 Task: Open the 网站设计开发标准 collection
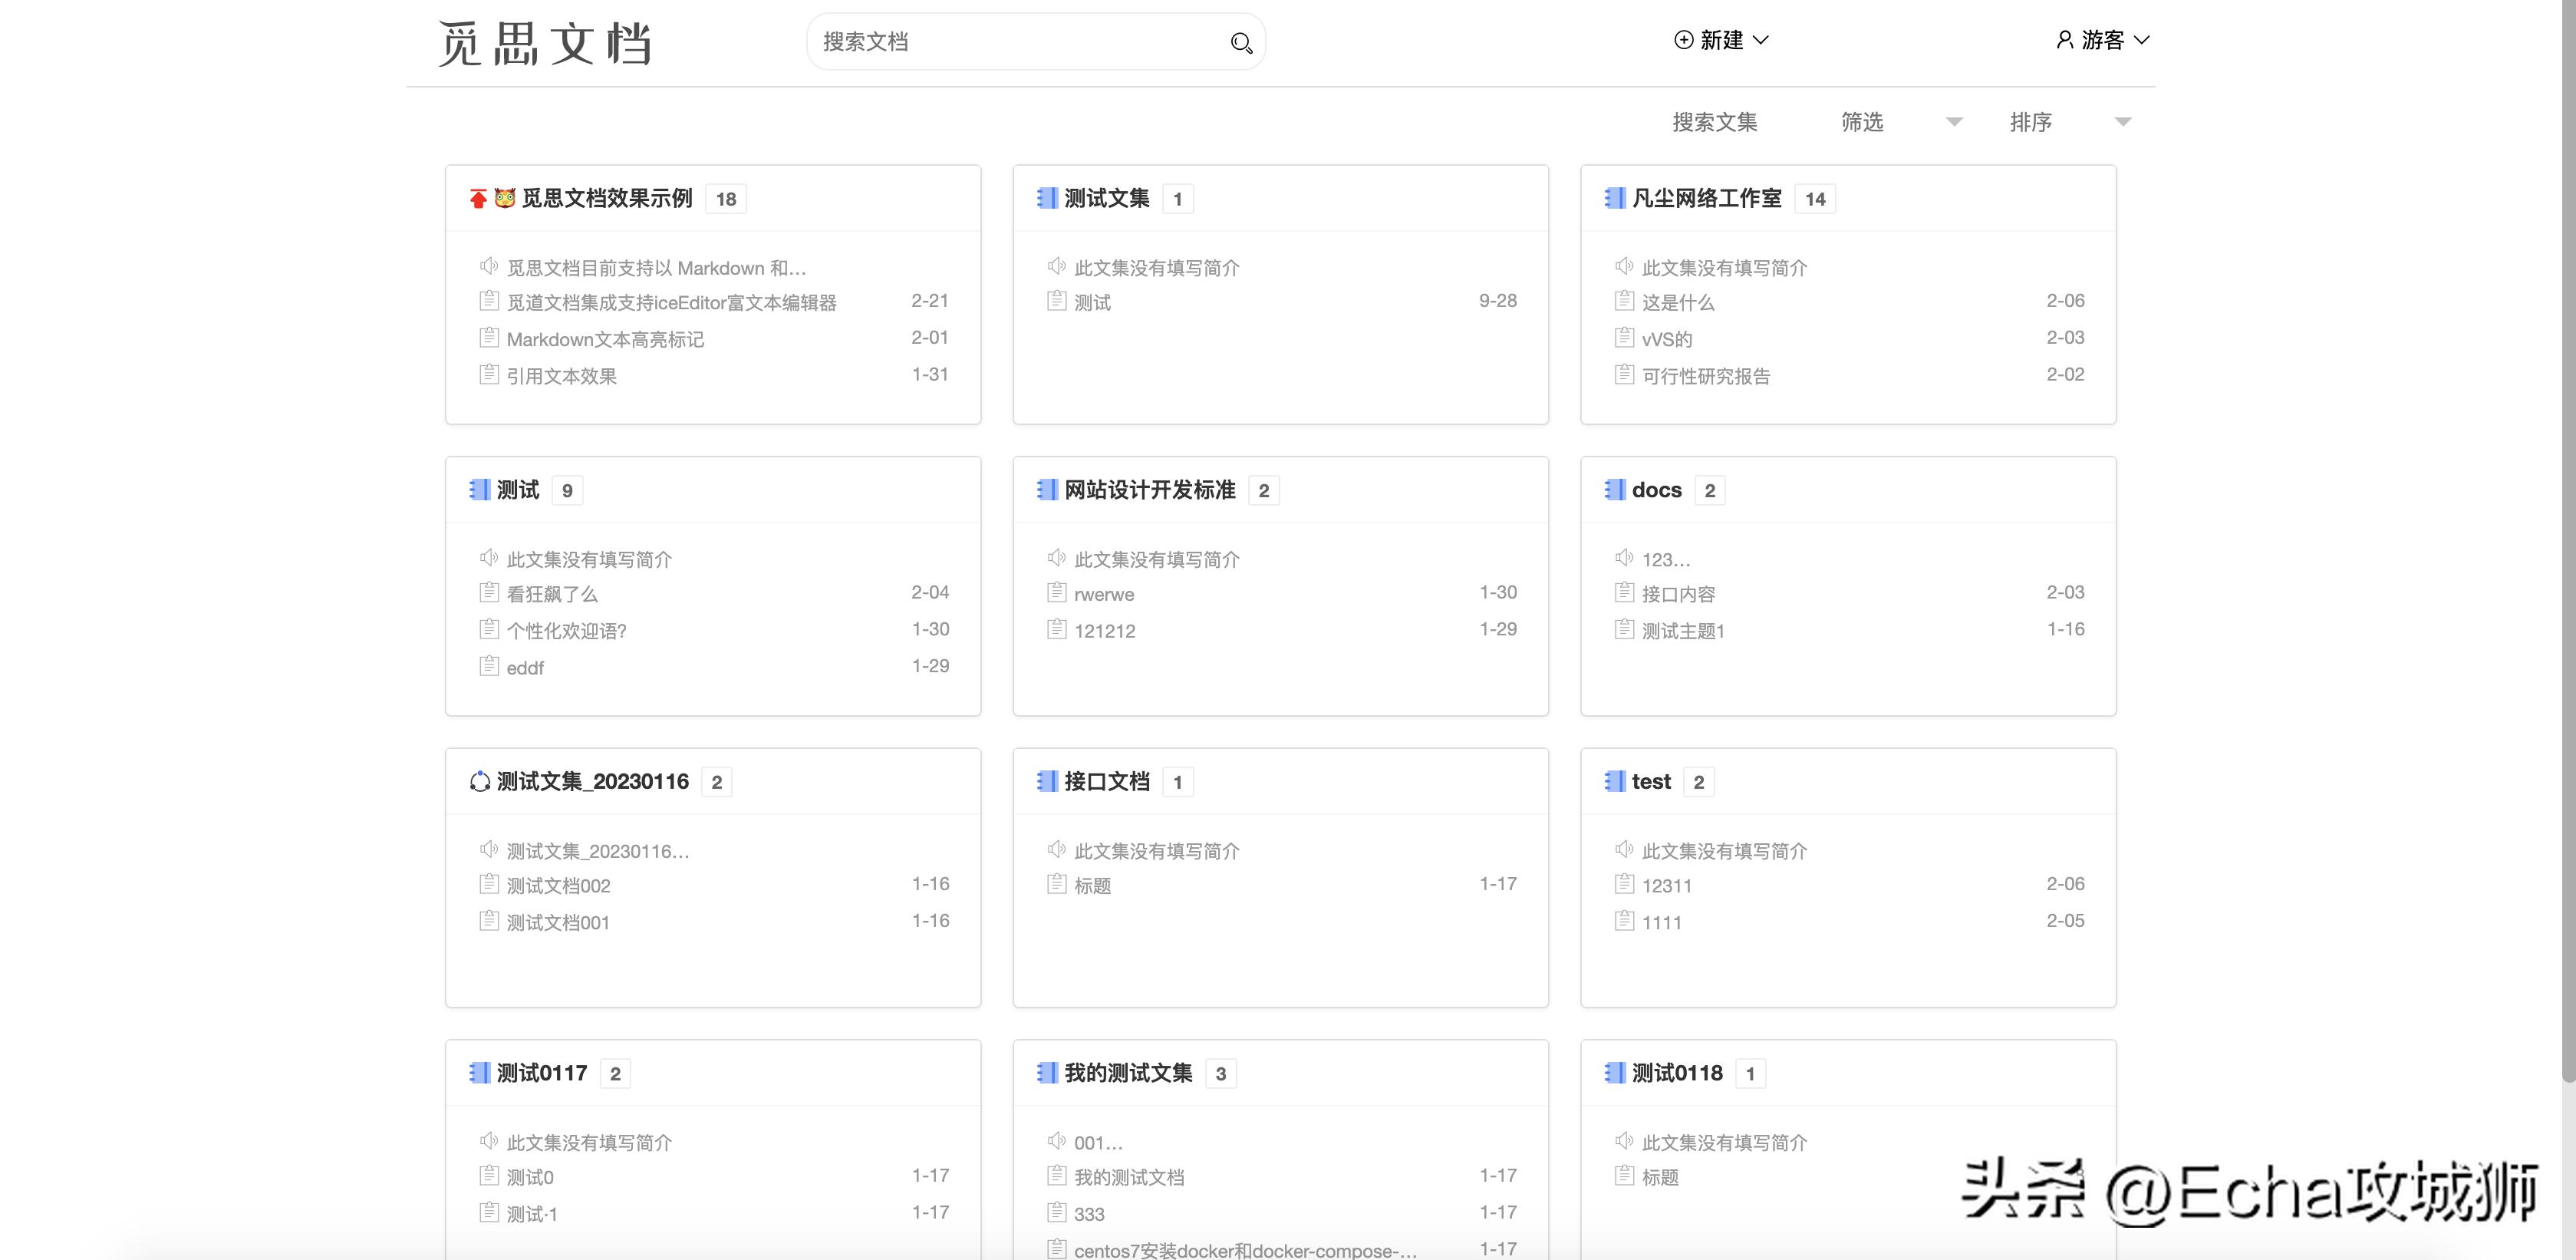1148,490
